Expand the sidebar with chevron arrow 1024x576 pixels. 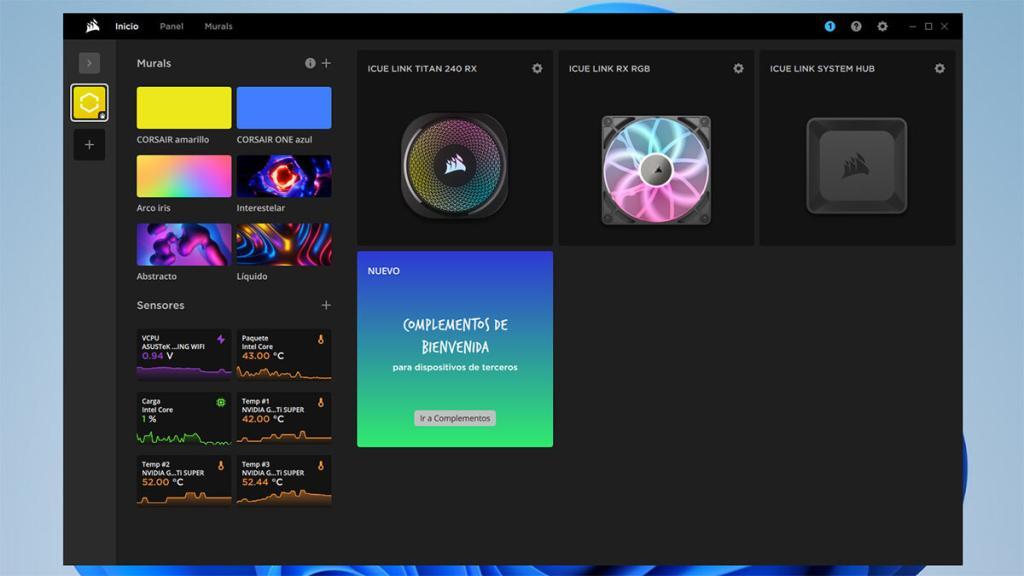89,63
